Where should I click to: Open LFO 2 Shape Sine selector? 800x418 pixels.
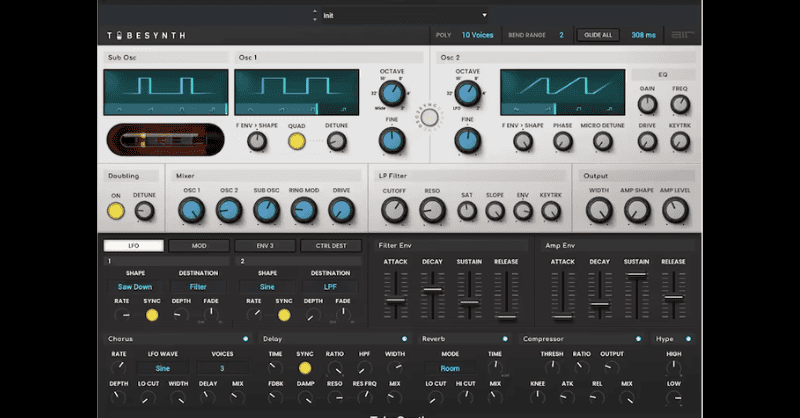pyautogui.click(x=267, y=287)
